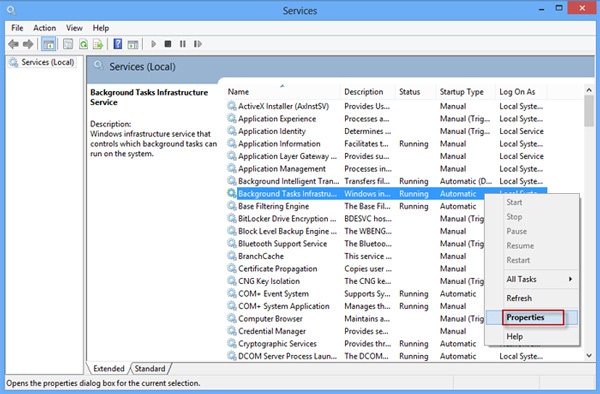
Task: Click the toolbar Properties sheet icon
Action: point(68,44)
